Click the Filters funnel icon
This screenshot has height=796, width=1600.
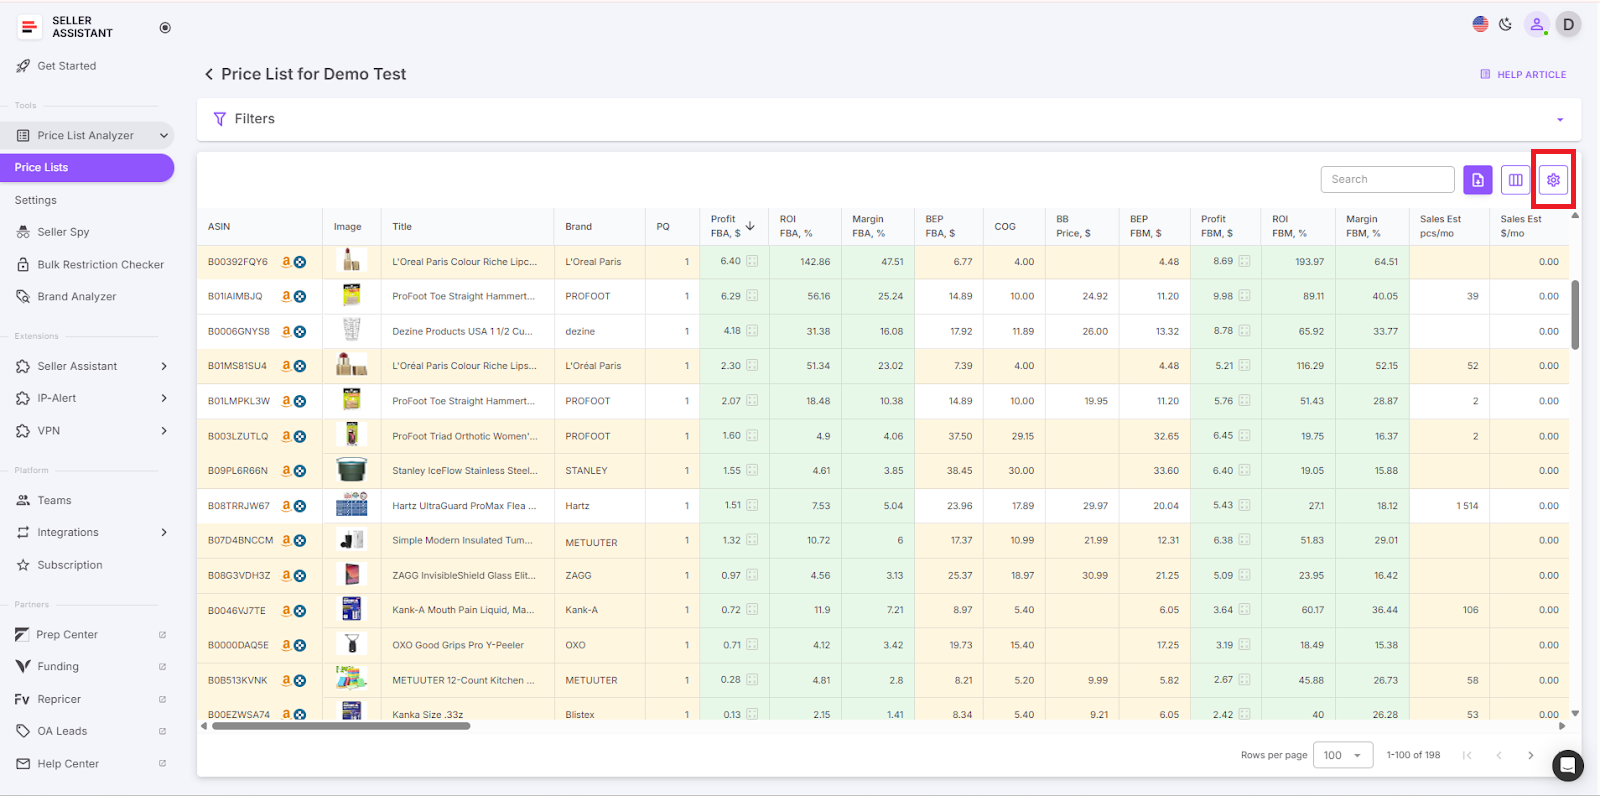click(x=220, y=119)
